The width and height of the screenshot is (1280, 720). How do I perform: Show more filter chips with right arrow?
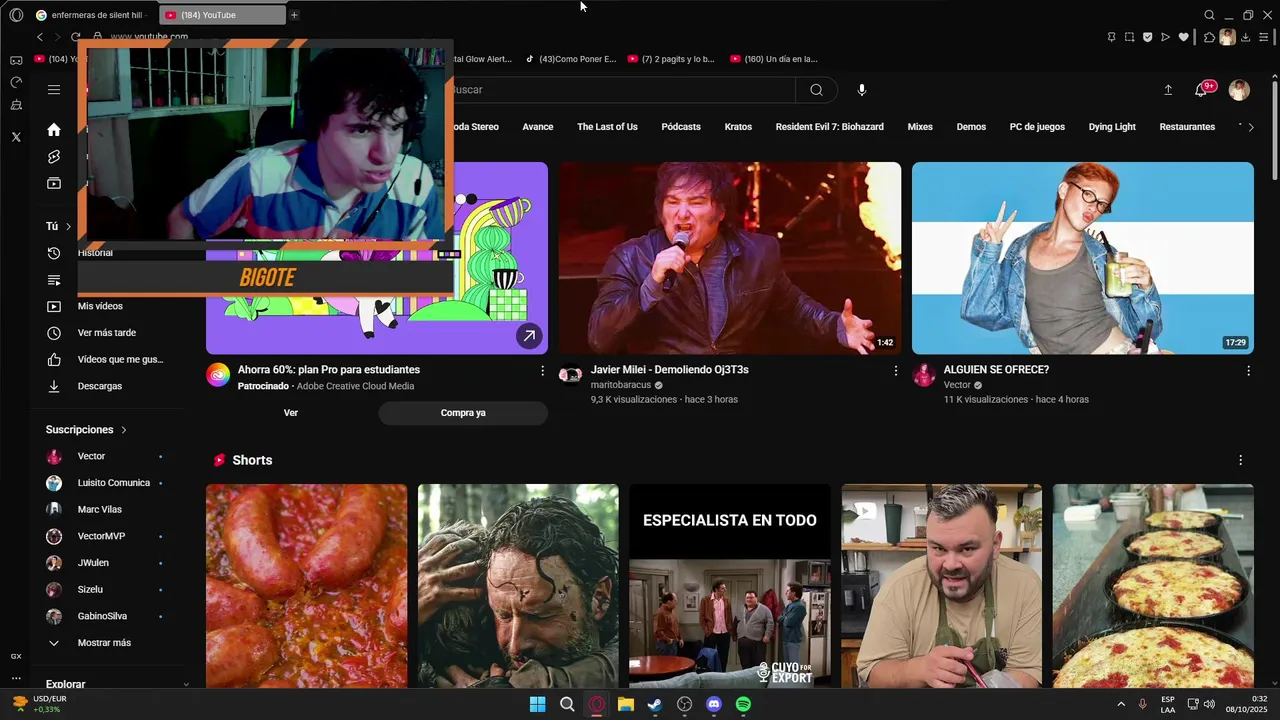(1251, 127)
